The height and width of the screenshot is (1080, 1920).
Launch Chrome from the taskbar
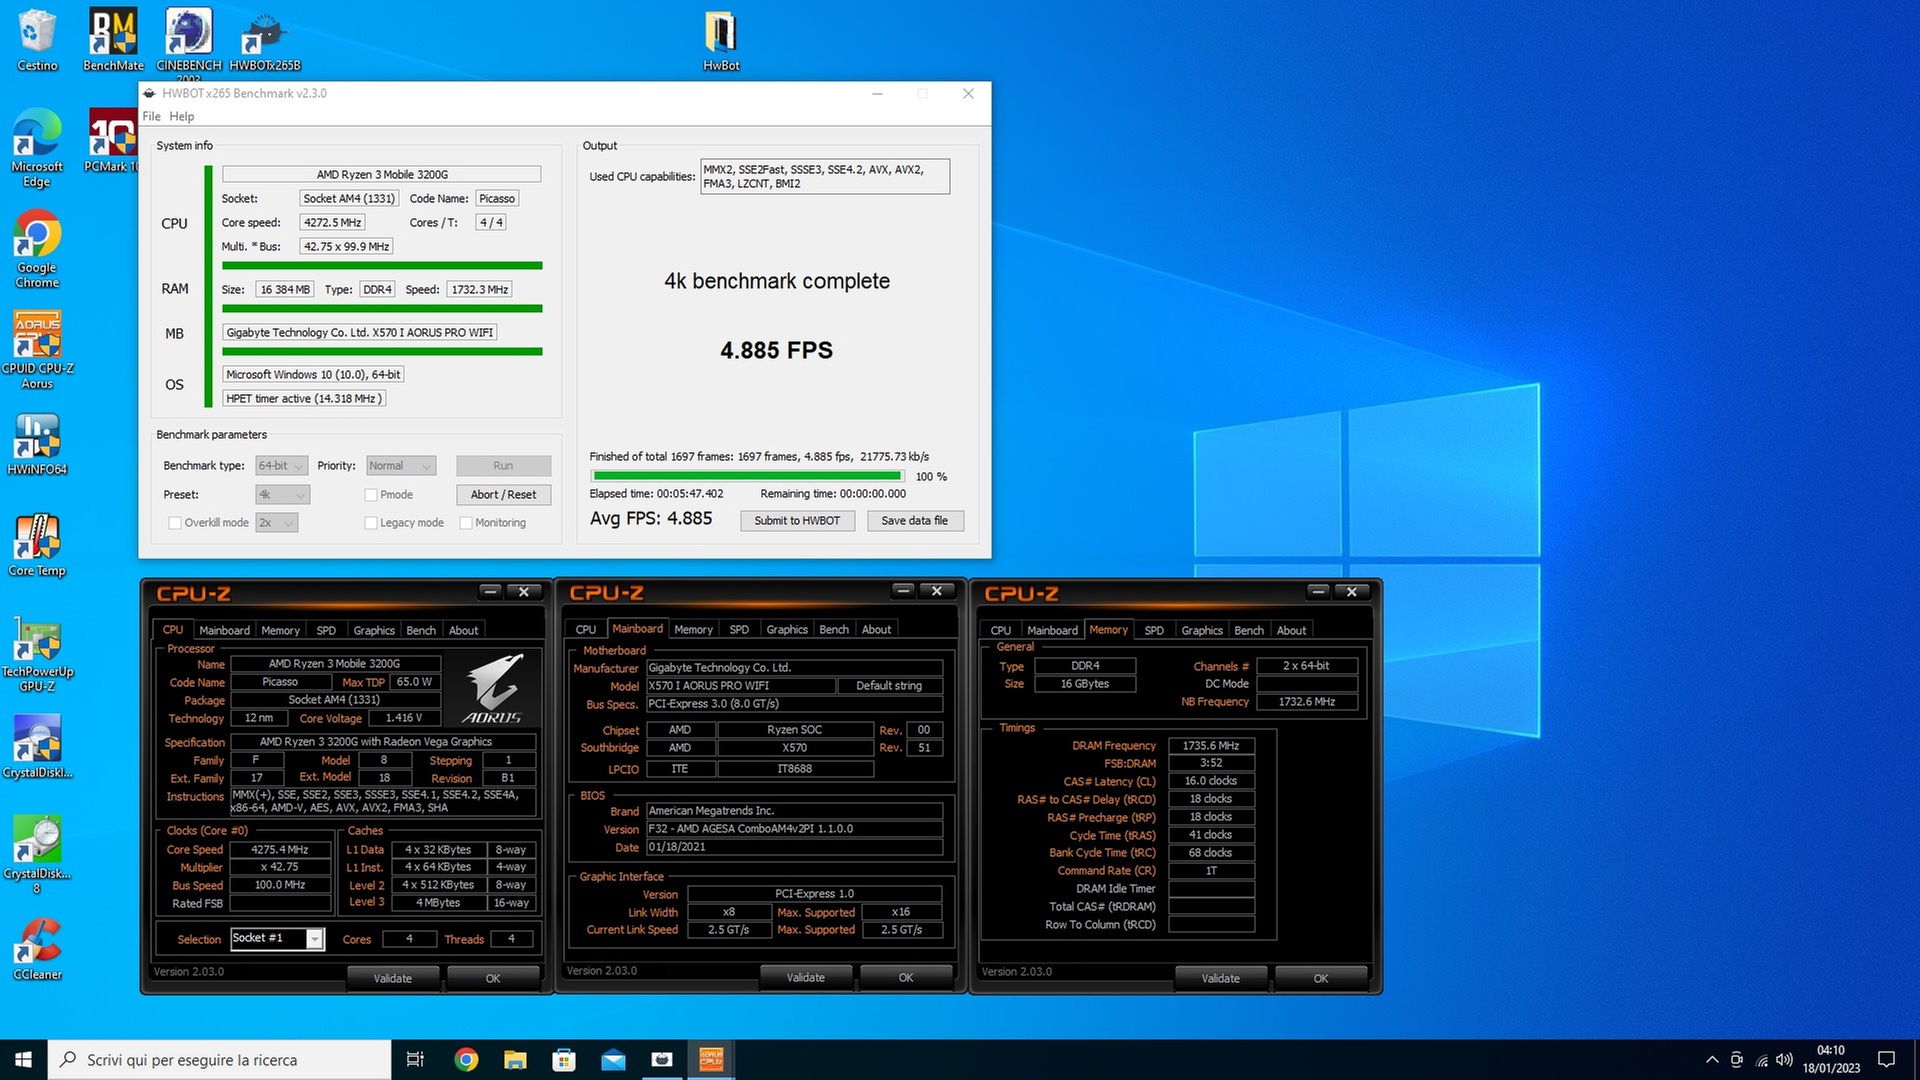coord(466,1060)
